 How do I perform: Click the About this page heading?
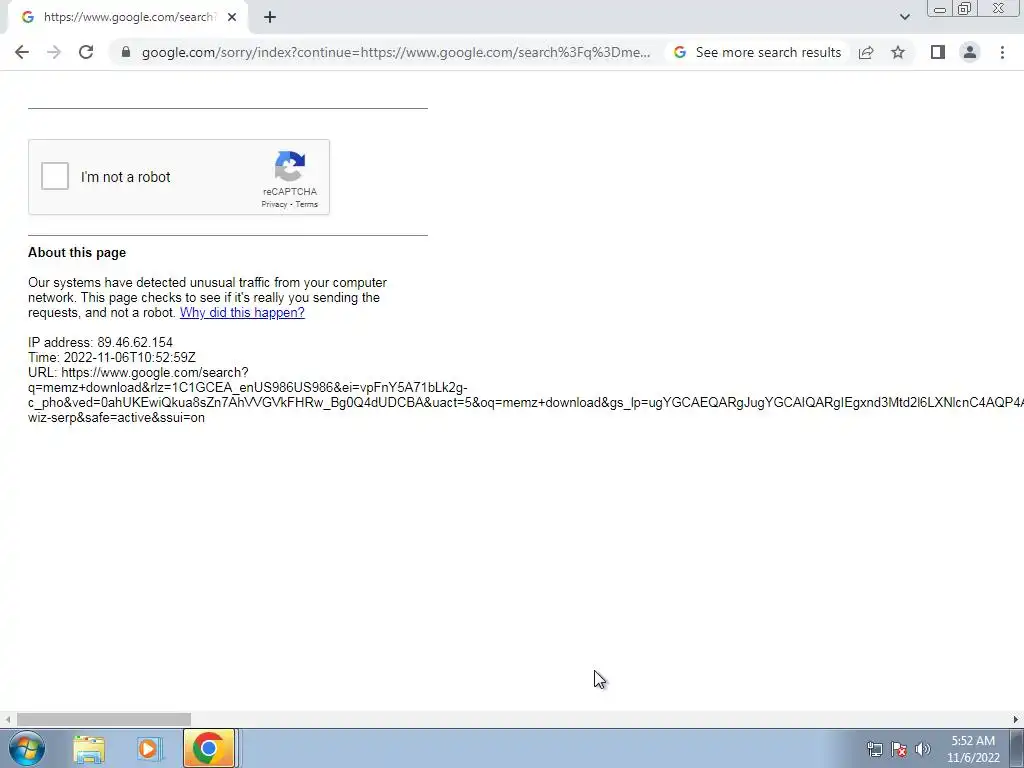(x=77, y=253)
